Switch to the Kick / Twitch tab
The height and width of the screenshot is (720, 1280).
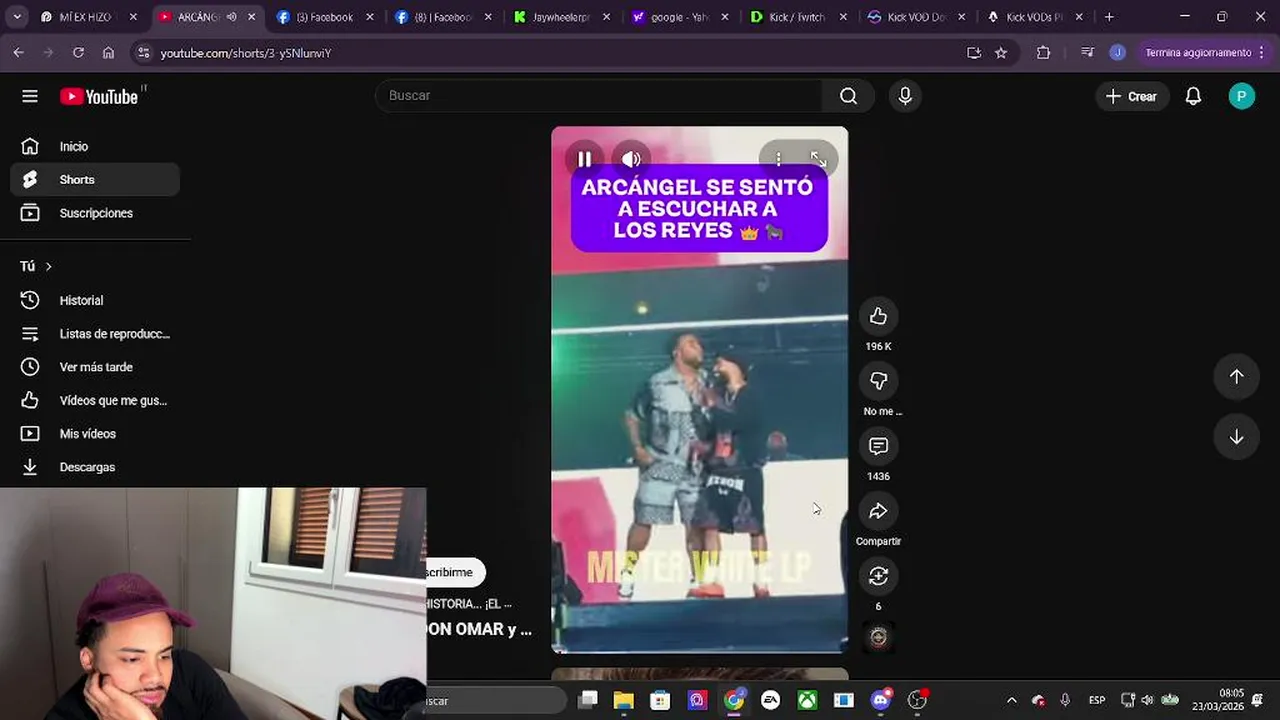797,17
